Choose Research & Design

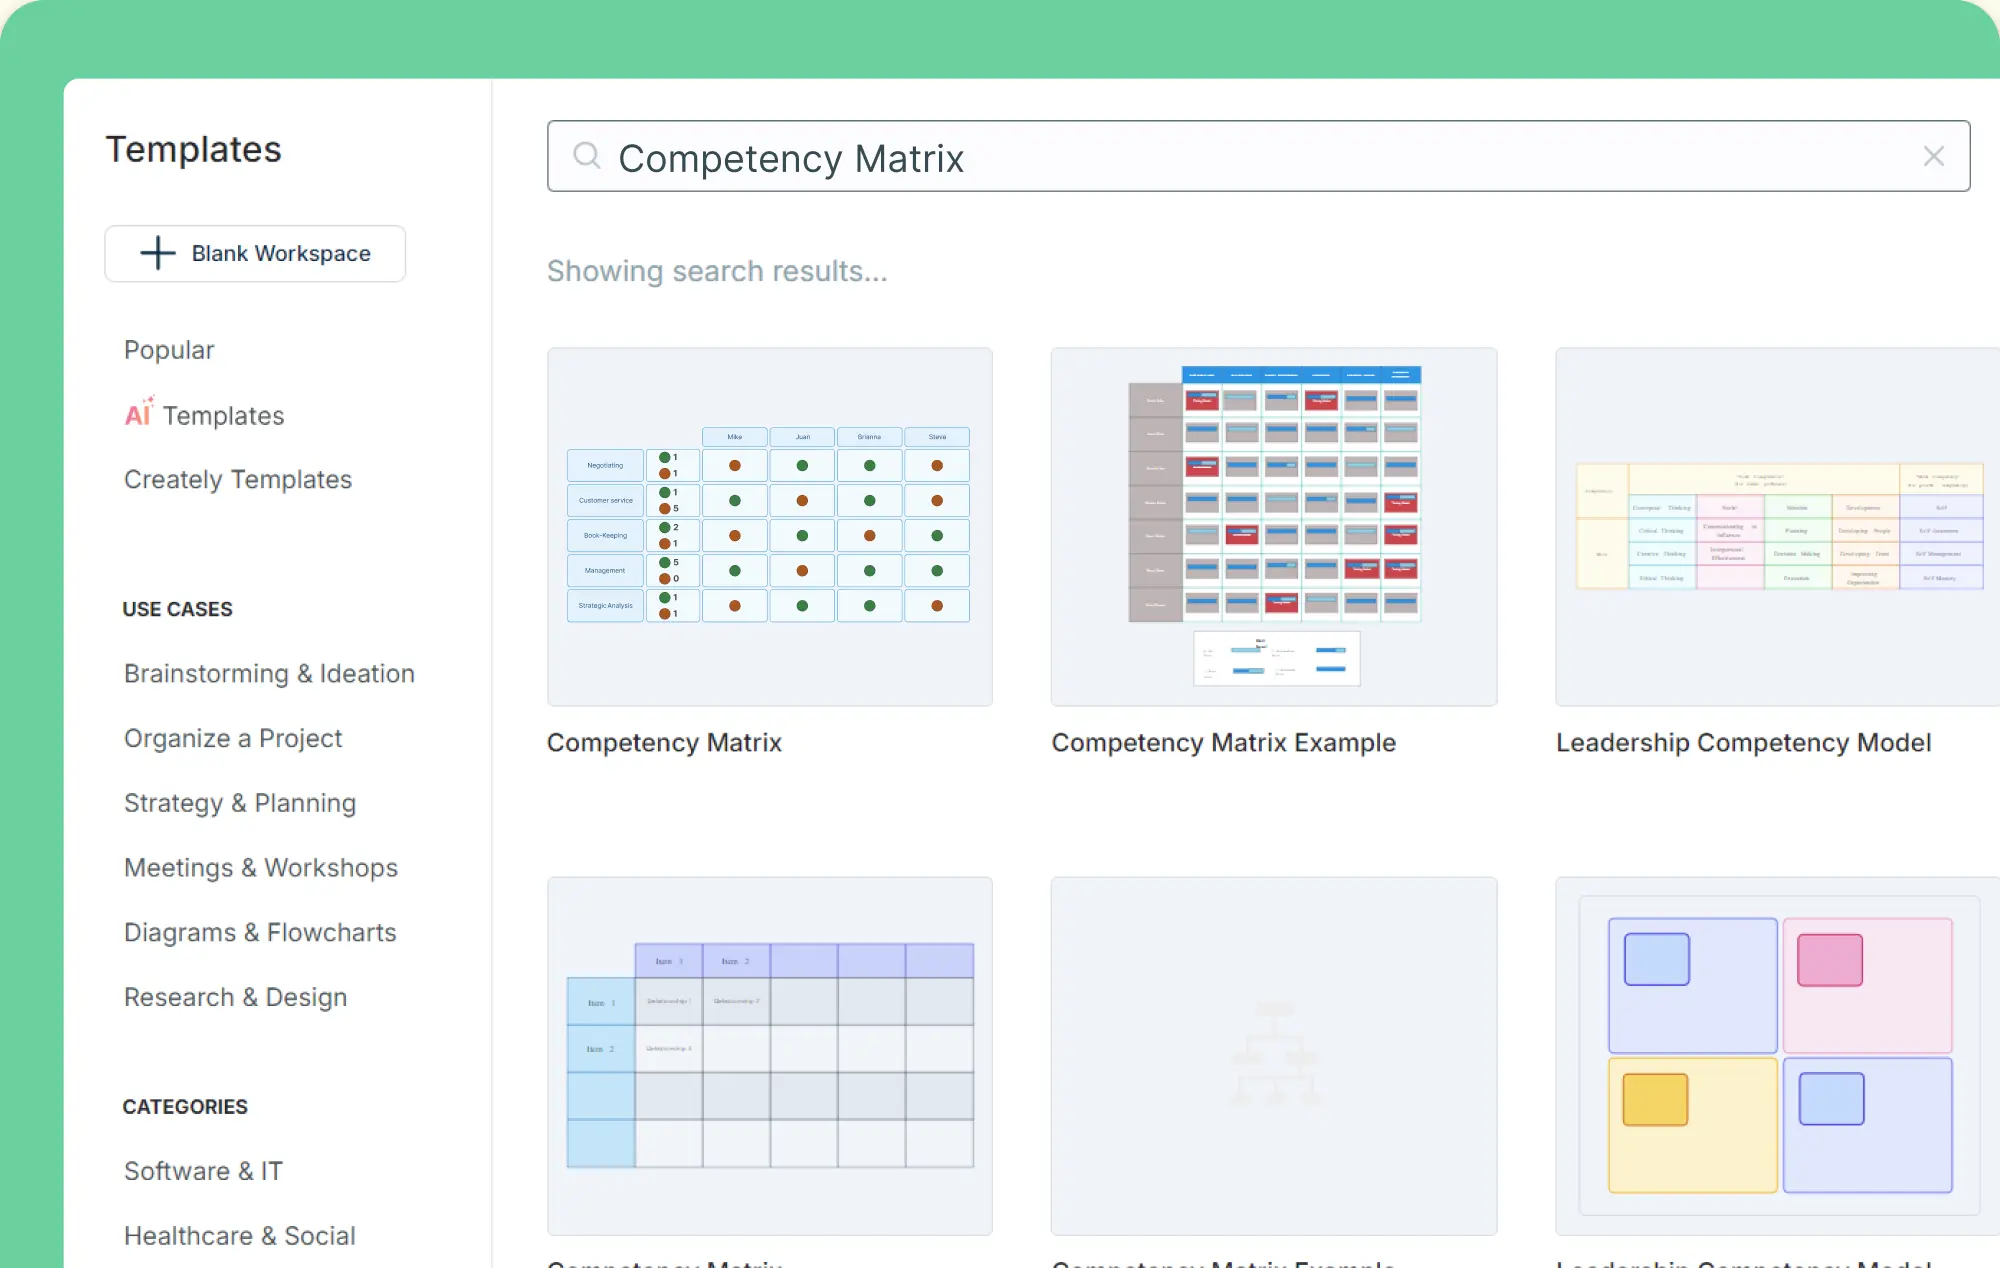pyautogui.click(x=235, y=997)
